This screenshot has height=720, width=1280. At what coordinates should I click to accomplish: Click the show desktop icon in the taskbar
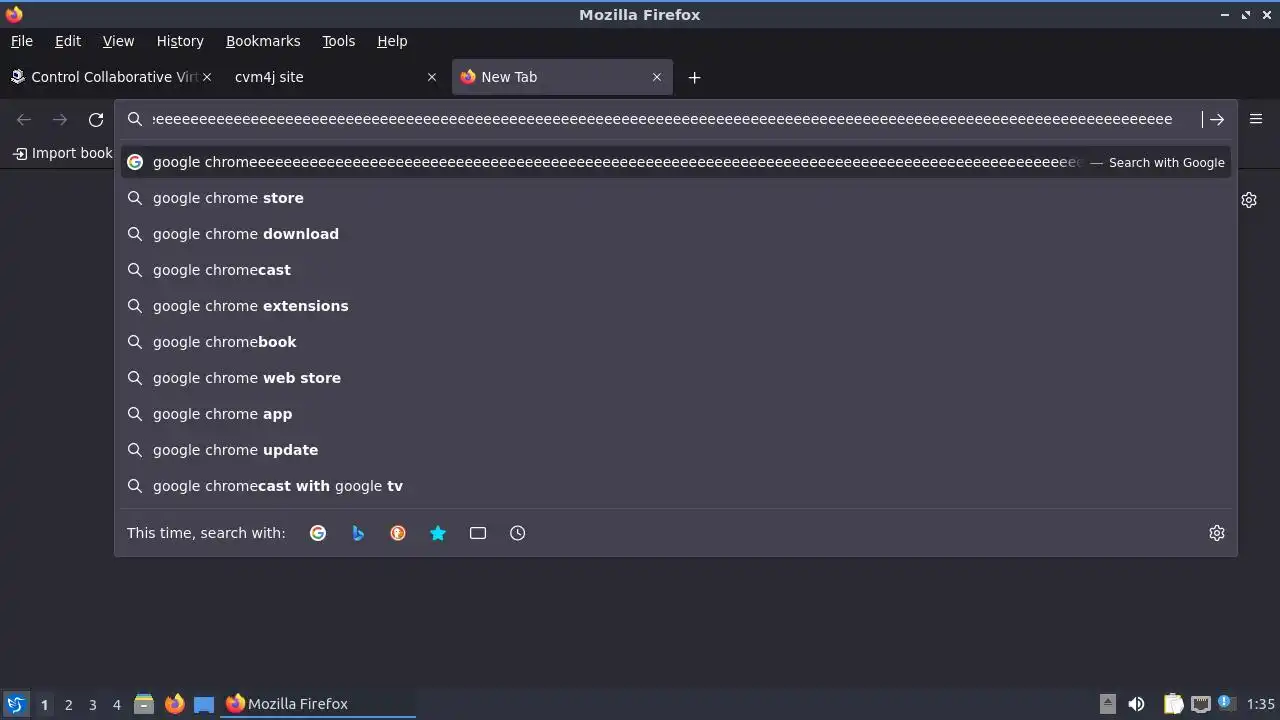click(204, 704)
